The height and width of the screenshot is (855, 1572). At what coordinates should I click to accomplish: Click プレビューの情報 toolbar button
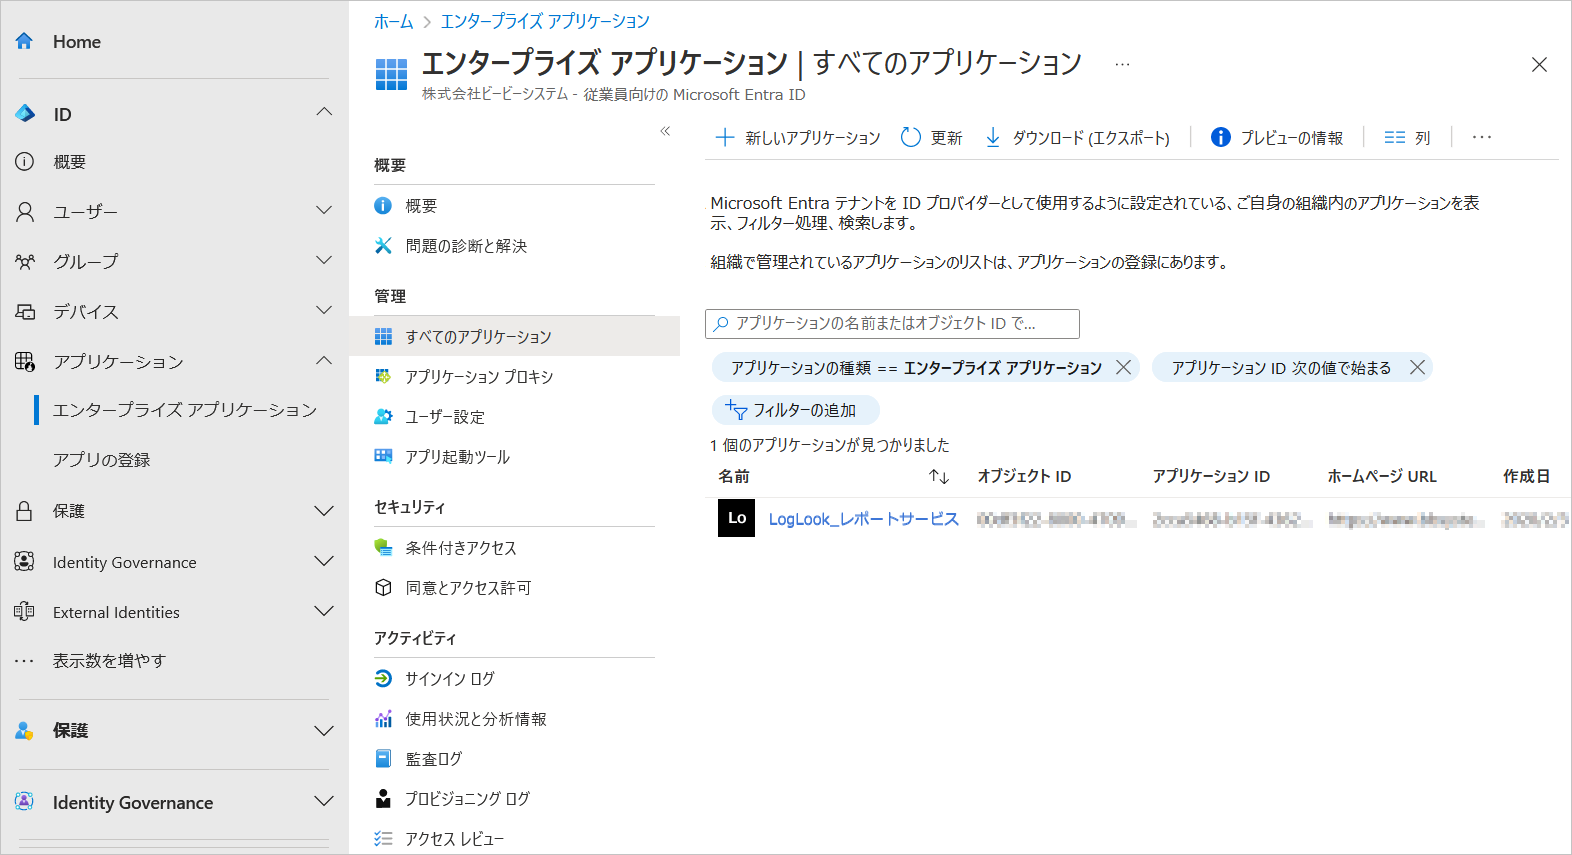pyautogui.click(x=1277, y=138)
